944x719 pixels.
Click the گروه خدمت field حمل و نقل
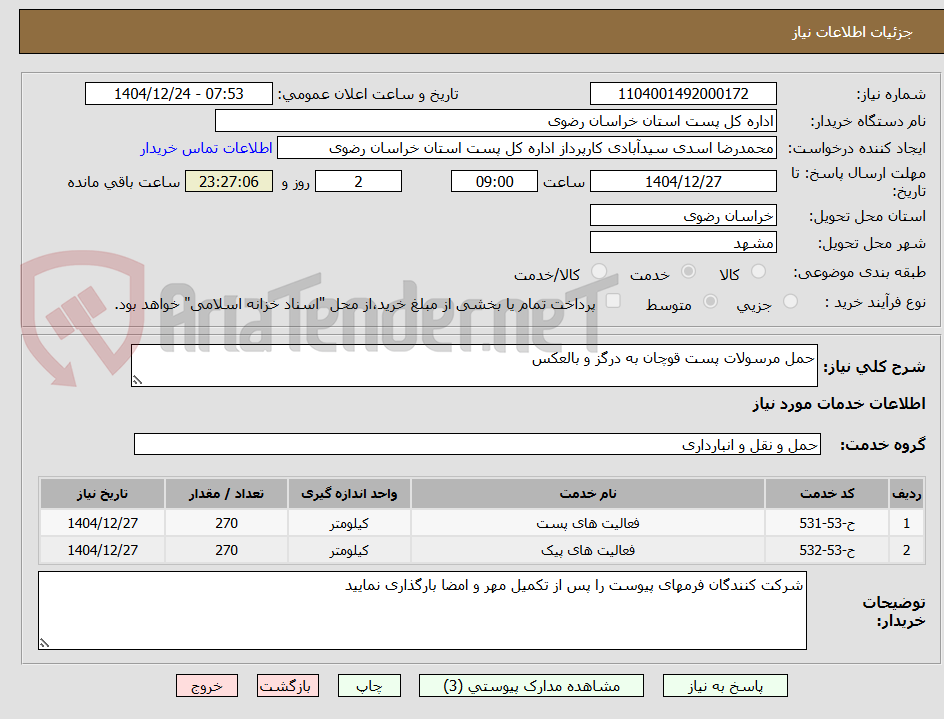coord(477,444)
